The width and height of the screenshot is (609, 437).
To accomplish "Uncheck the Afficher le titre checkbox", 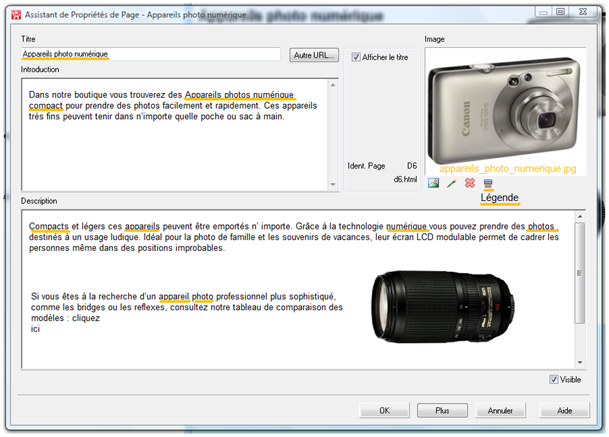I will [357, 57].
